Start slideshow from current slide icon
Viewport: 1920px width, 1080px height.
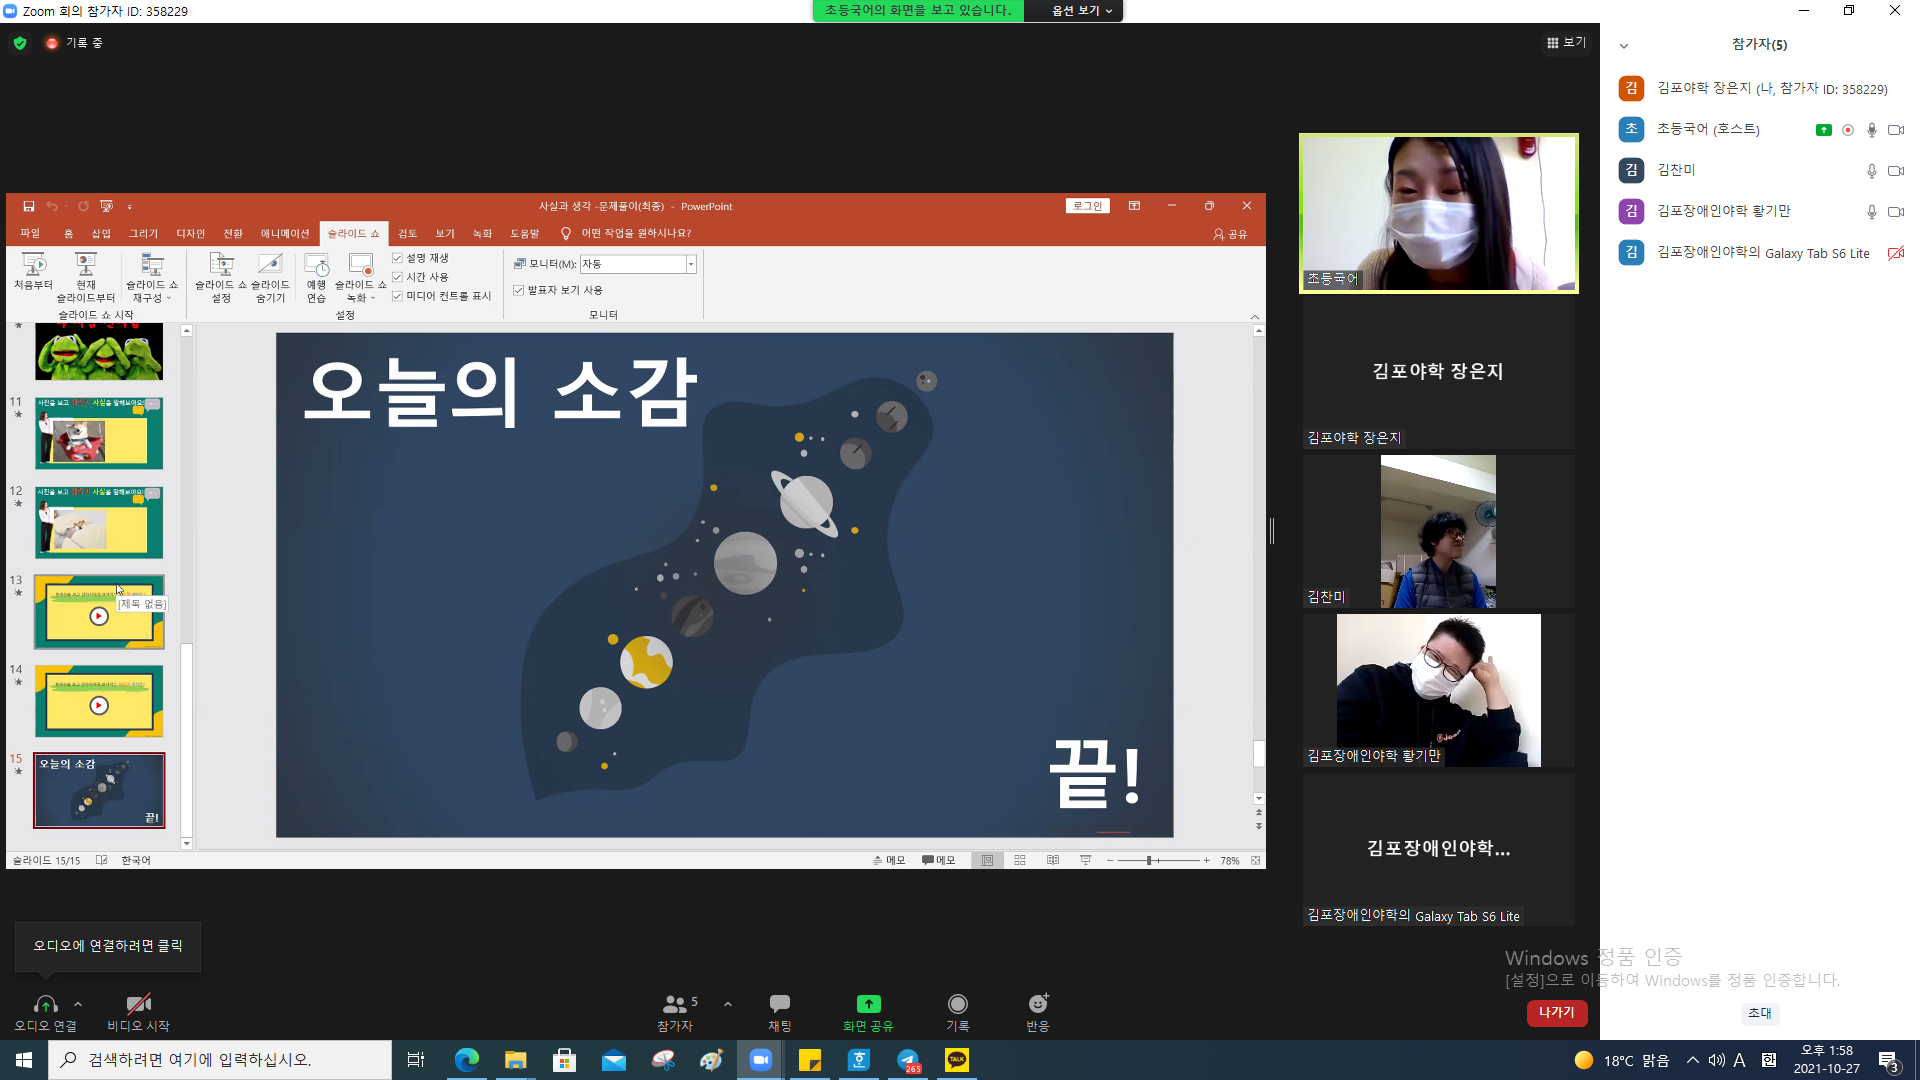click(x=86, y=264)
